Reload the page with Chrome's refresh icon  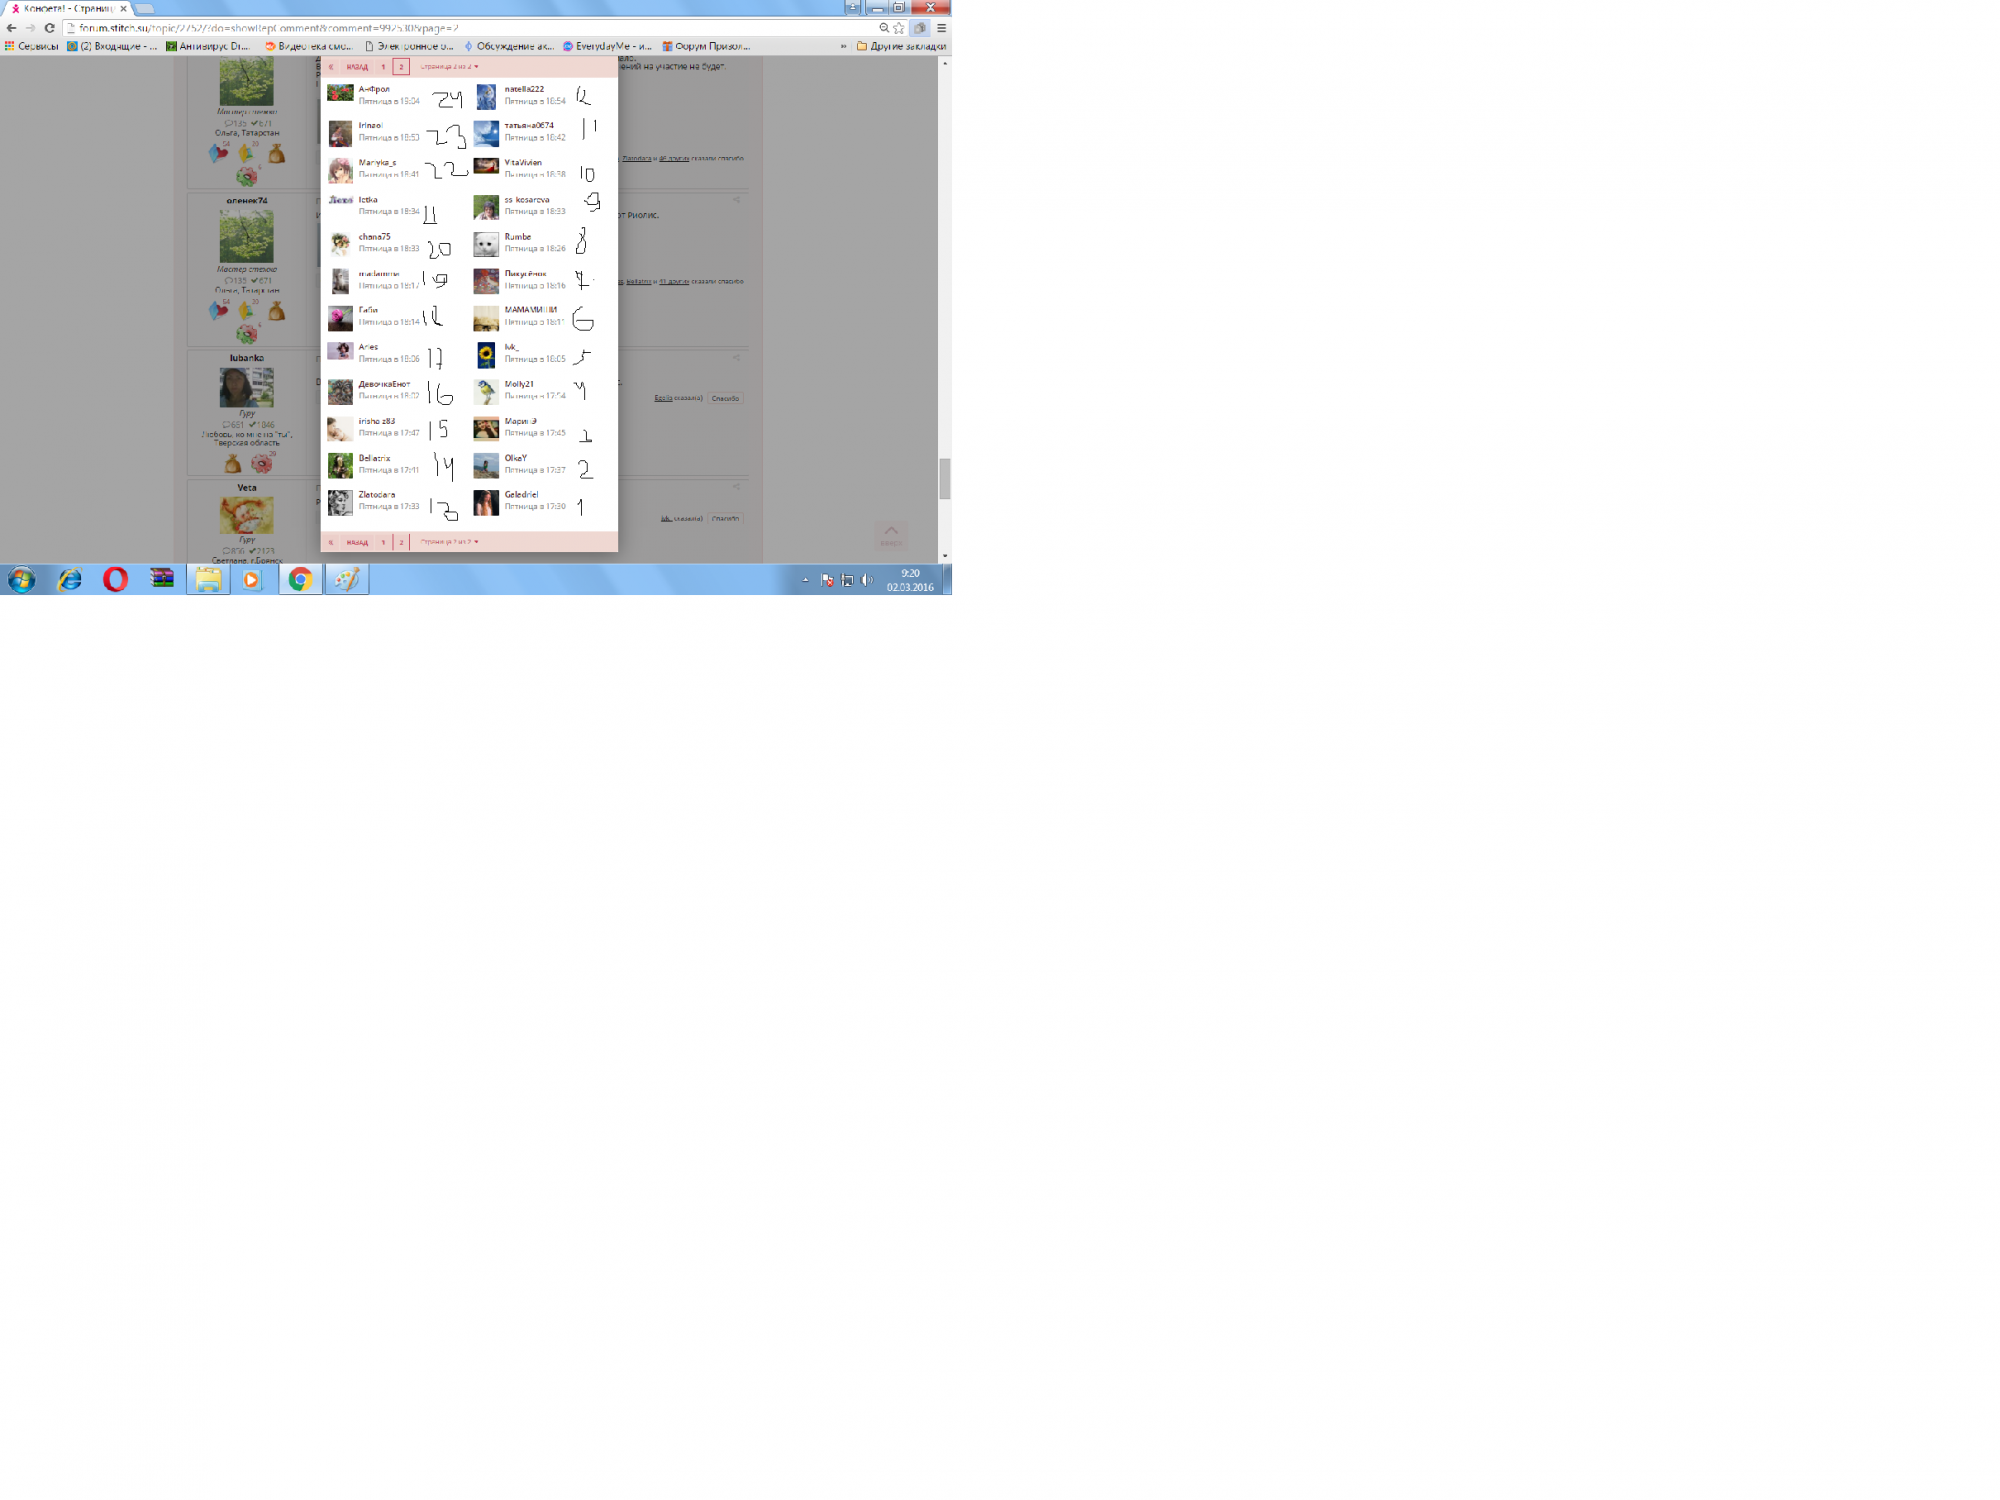click(49, 28)
